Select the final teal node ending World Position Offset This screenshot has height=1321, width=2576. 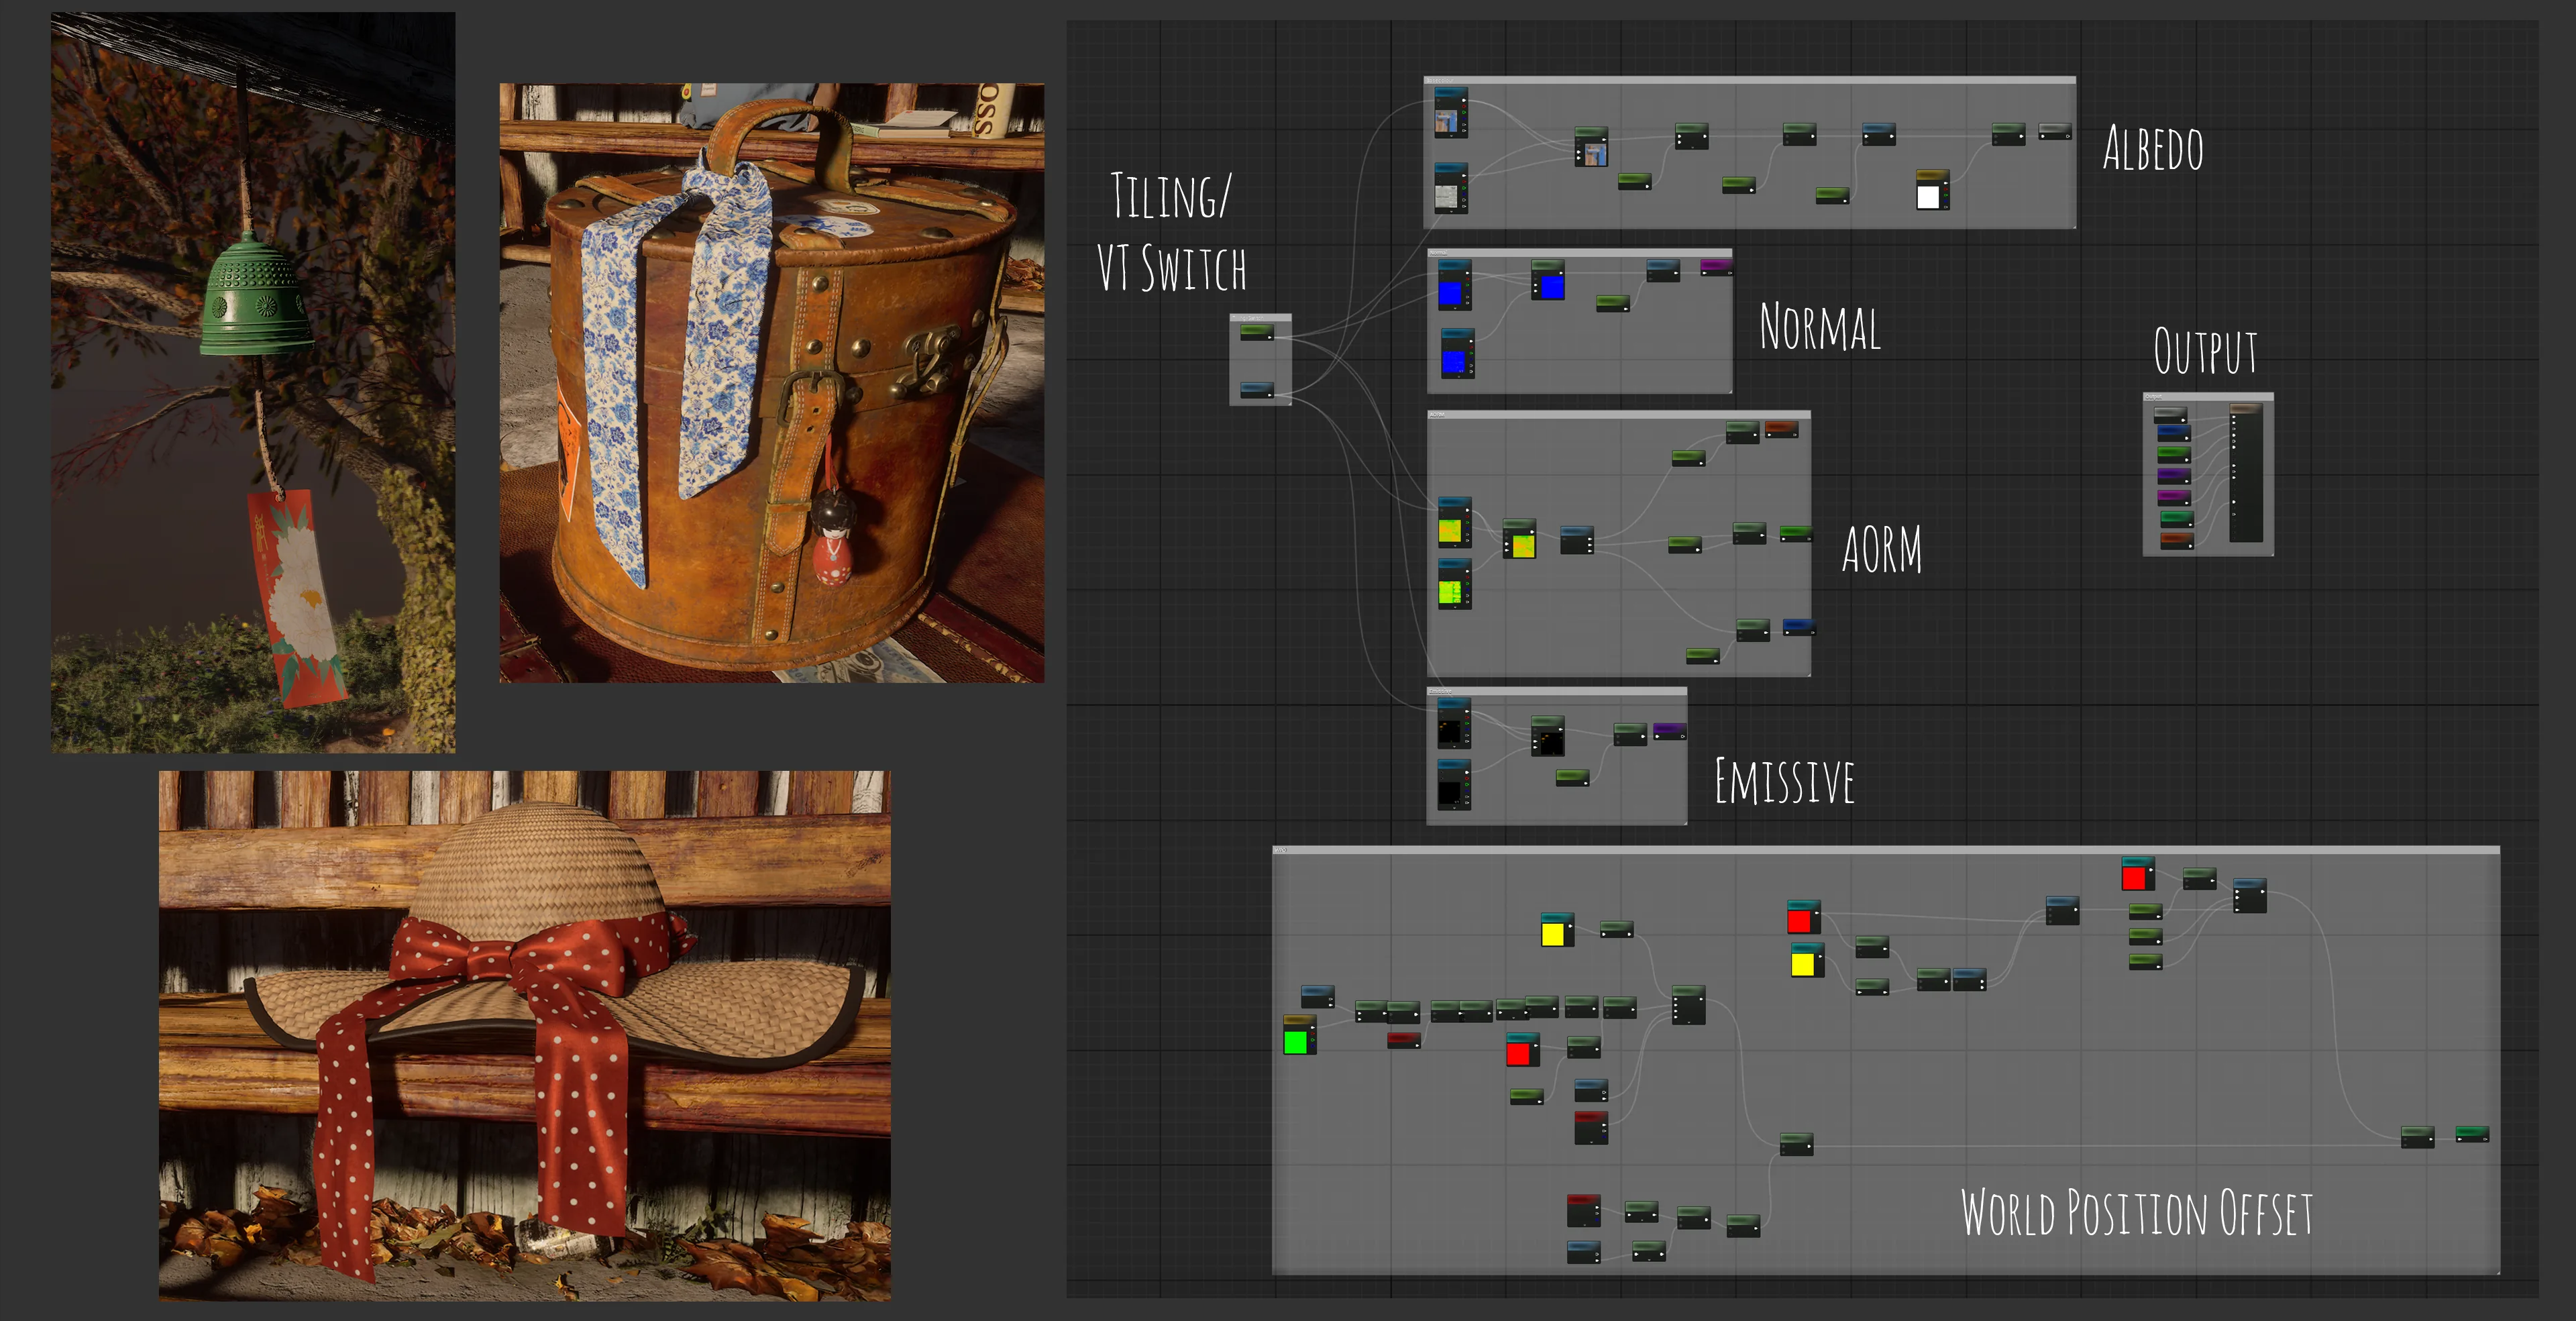pos(2472,1133)
